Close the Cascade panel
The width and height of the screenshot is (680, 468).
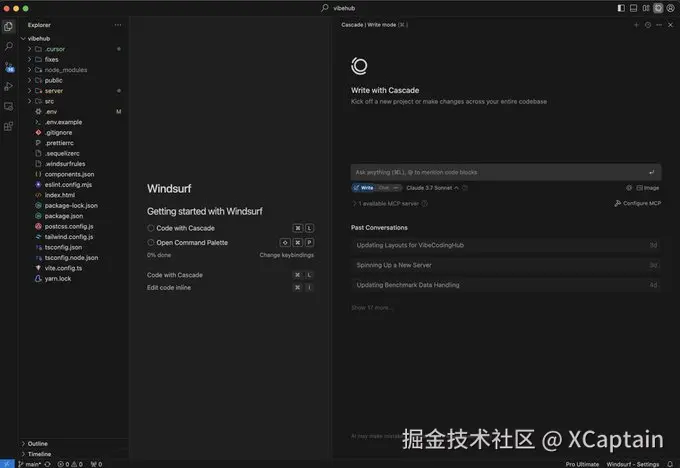coord(670,25)
